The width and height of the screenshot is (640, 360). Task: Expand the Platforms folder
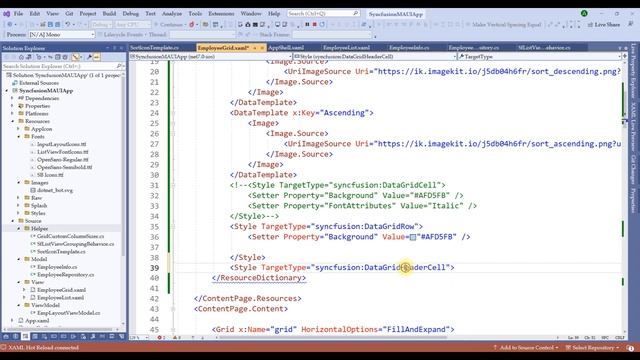tap(12, 114)
